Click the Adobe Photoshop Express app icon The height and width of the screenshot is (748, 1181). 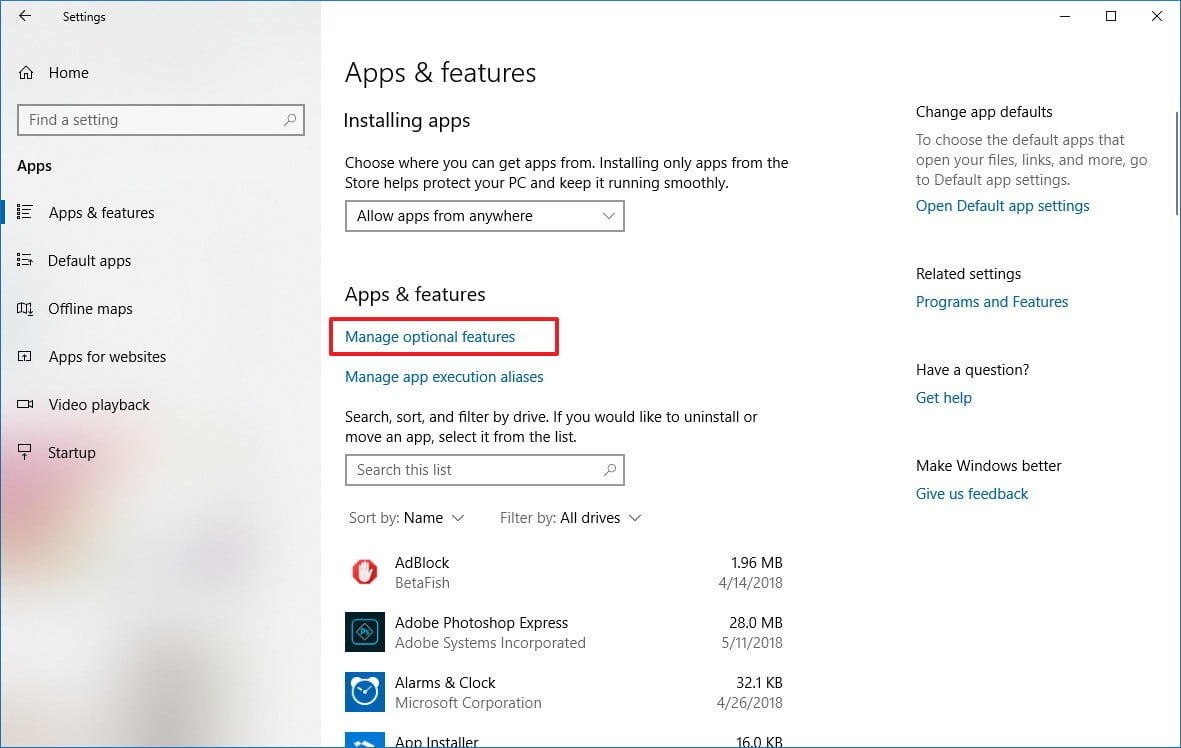click(x=365, y=632)
